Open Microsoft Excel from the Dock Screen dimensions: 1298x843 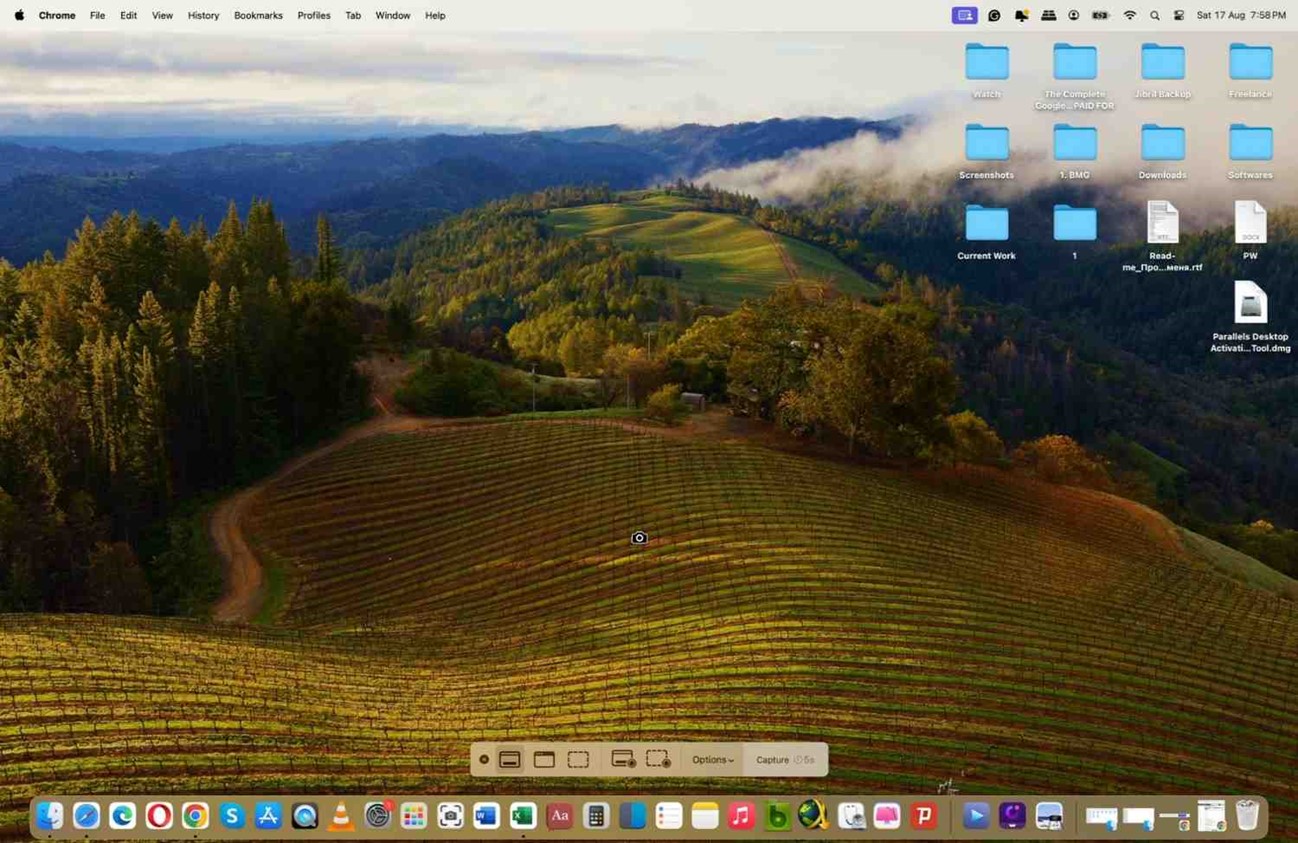tap(523, 816)
